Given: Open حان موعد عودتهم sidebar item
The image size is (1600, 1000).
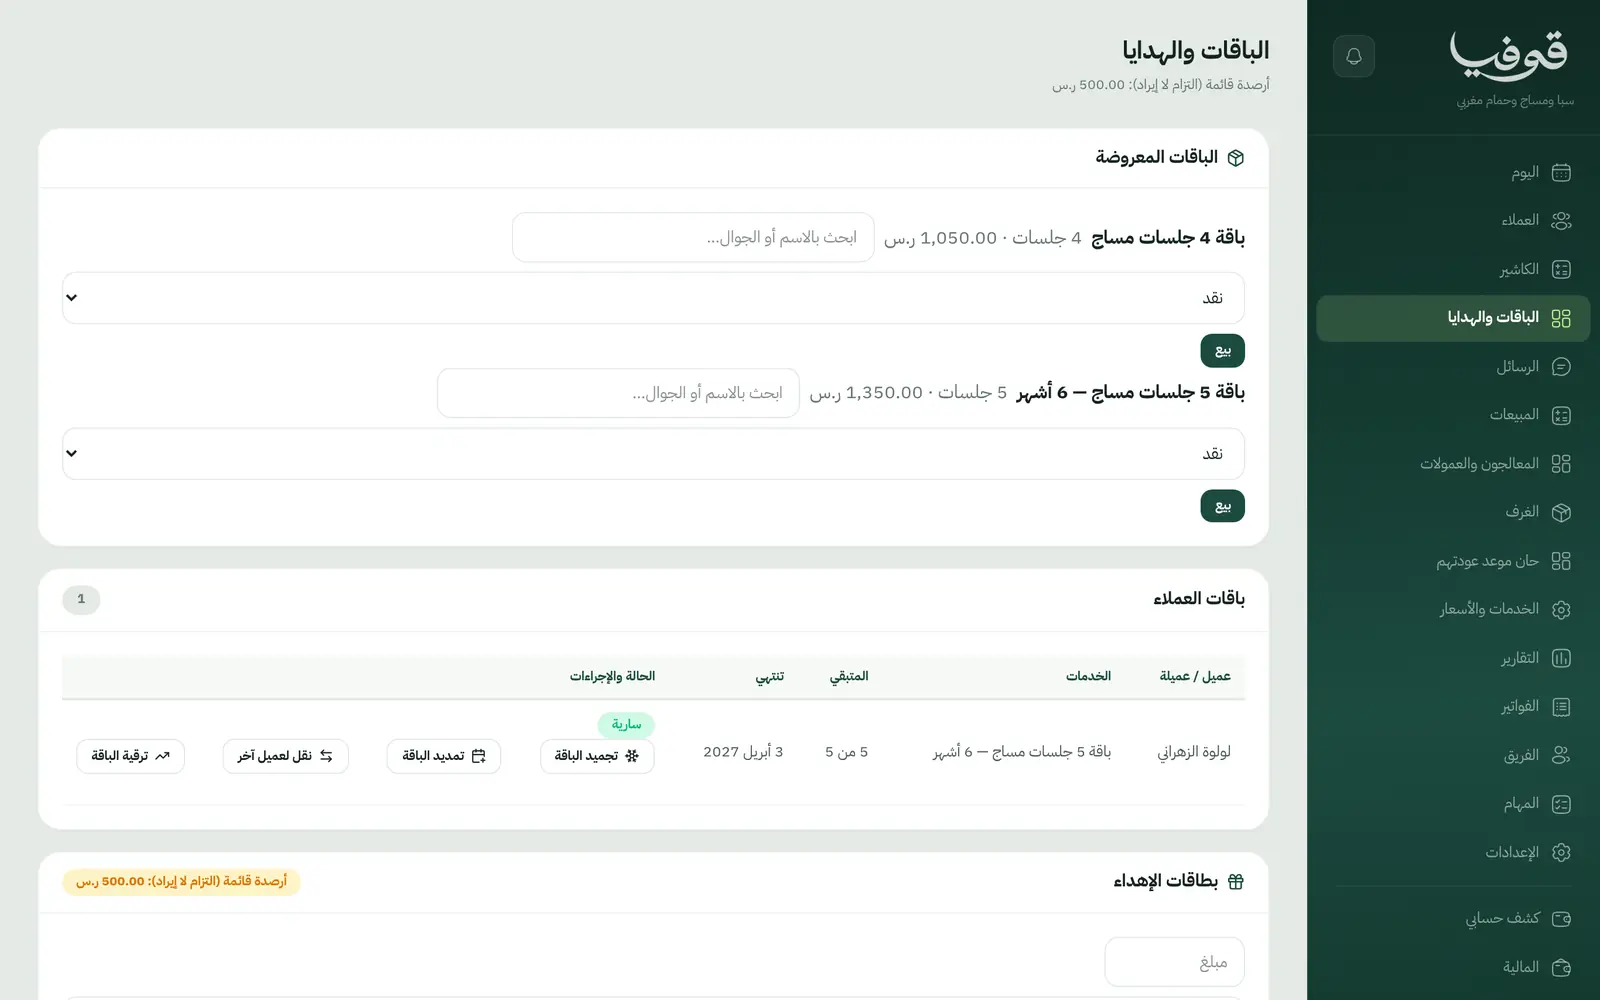Looking at the screenshot, I should pyautogui.click(x=1453, y=561).
